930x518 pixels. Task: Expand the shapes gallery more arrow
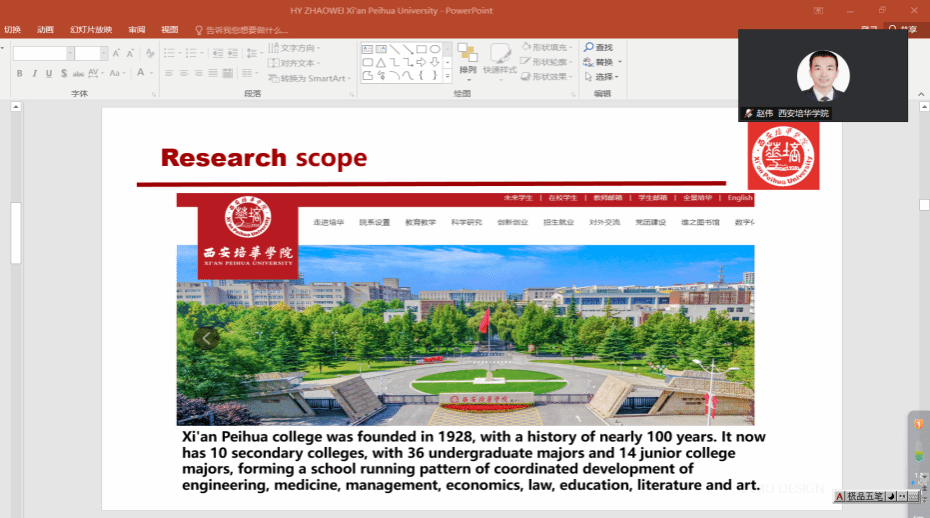446,75
